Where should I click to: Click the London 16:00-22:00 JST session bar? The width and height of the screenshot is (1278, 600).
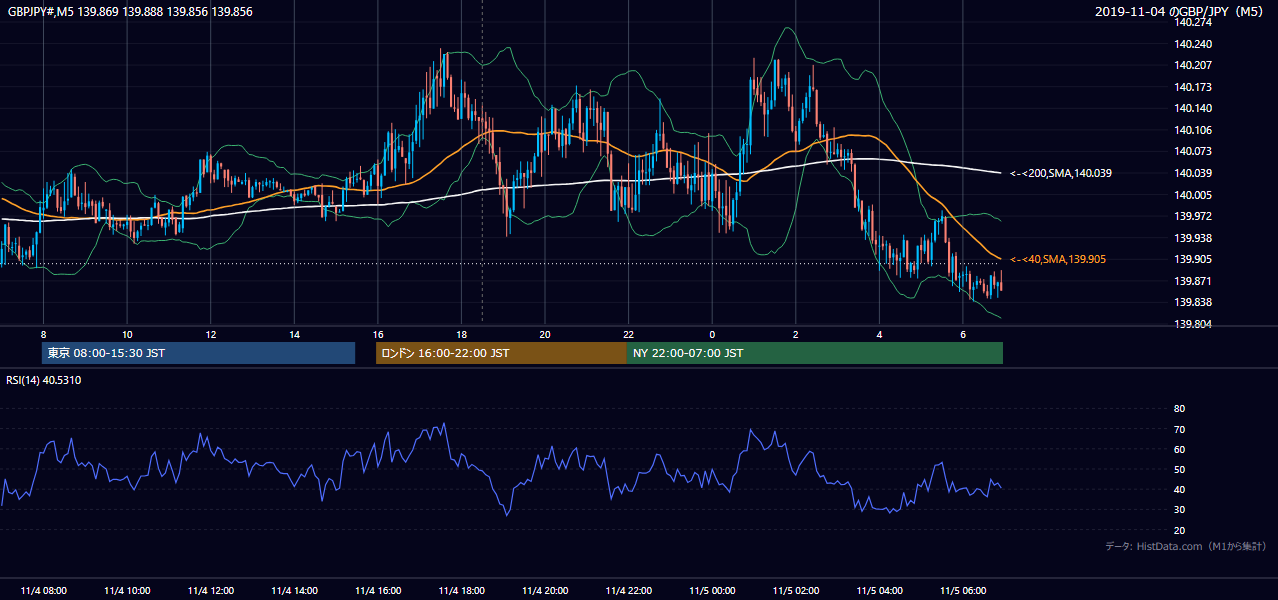(501, 353)
